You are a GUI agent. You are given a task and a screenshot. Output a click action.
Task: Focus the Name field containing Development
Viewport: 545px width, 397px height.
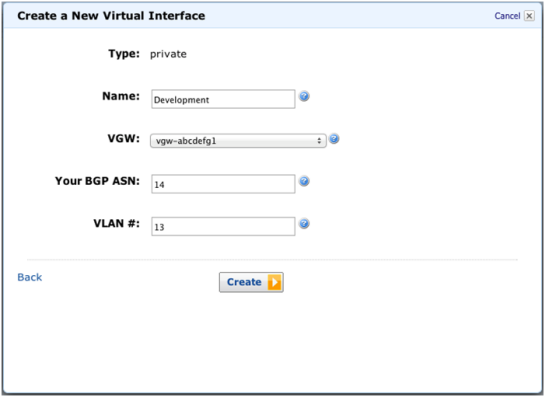pos(223,99)
